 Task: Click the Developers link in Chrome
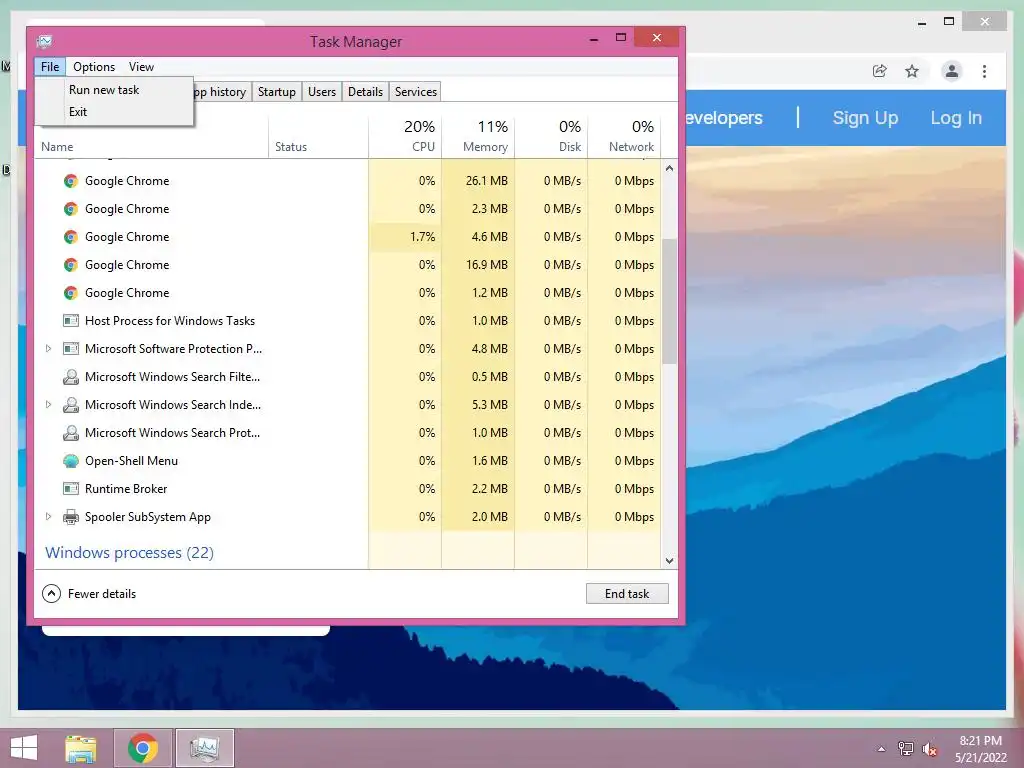pyautogui.click(x=724, y=118)
